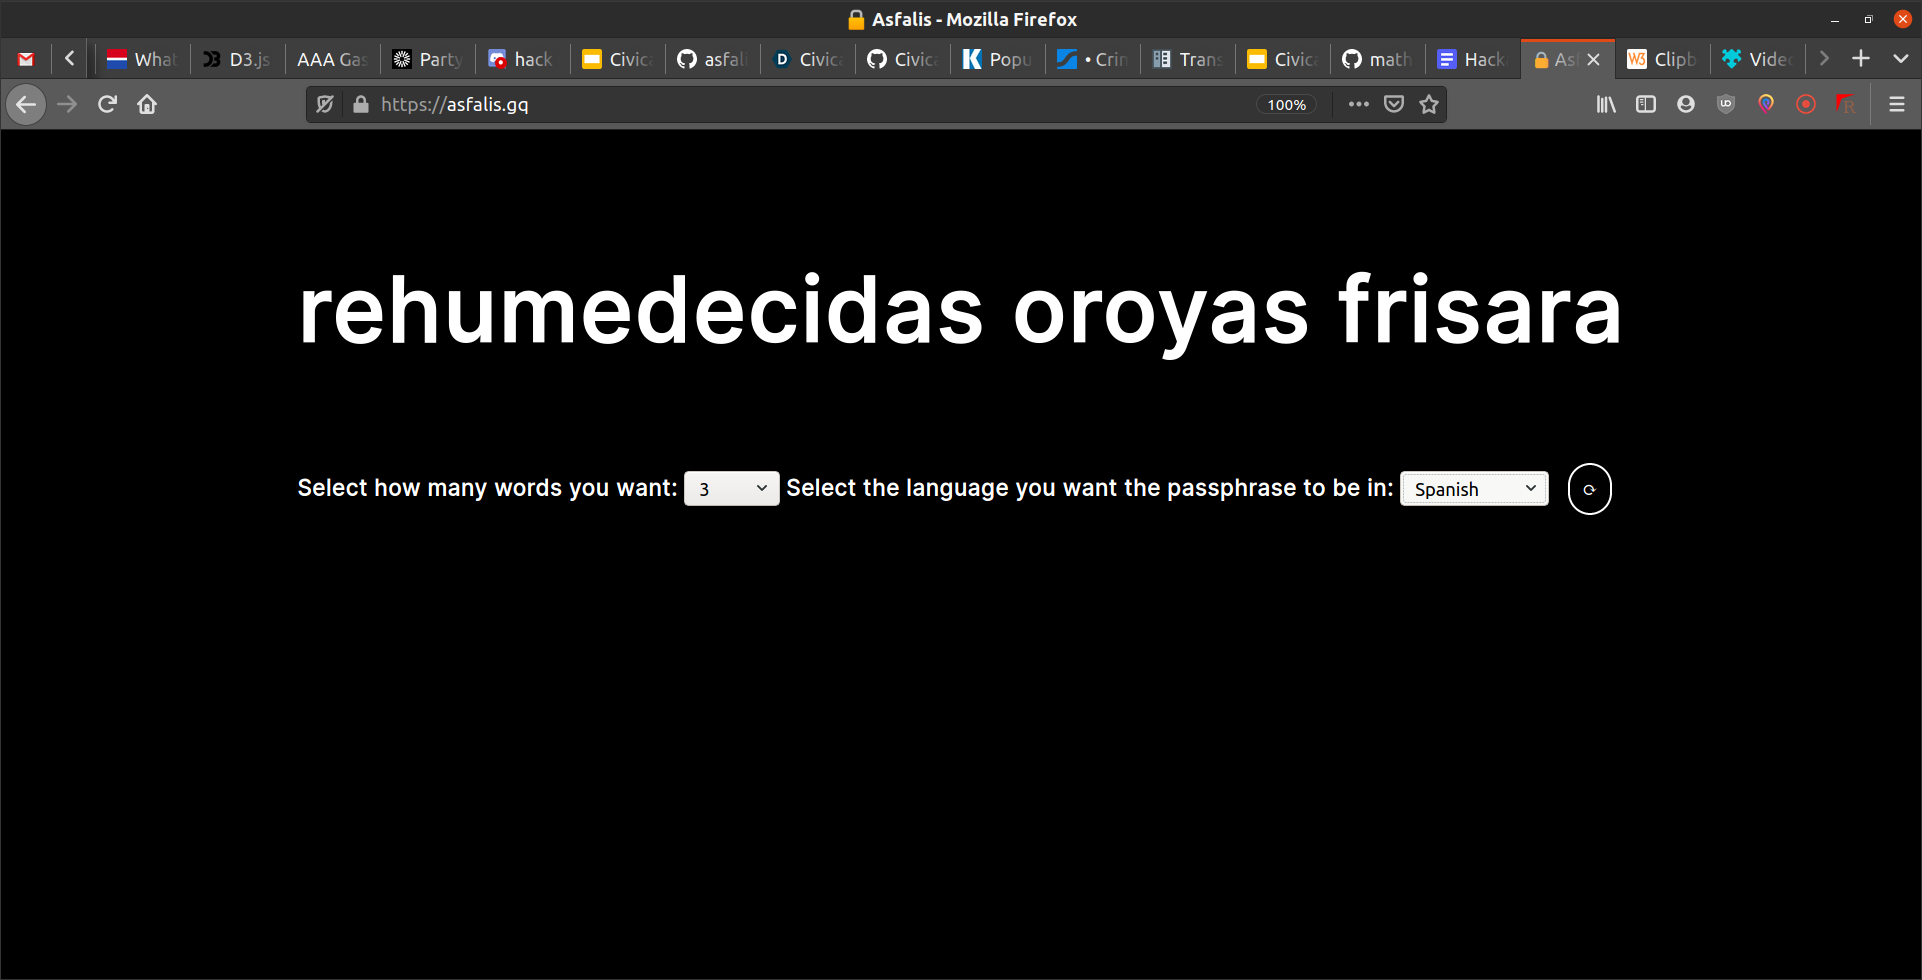Save page to Pocket

pyautogui.click(x=1394, y=104)
